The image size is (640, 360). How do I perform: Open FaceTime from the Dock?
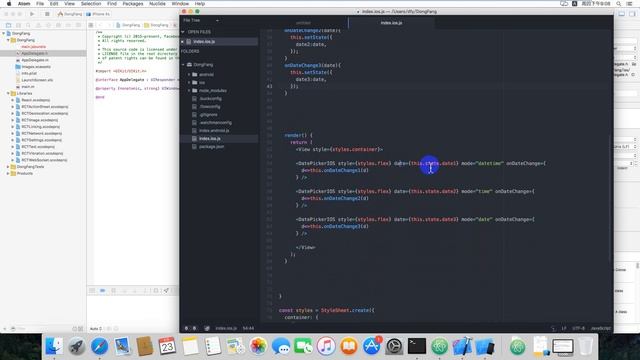303,347
